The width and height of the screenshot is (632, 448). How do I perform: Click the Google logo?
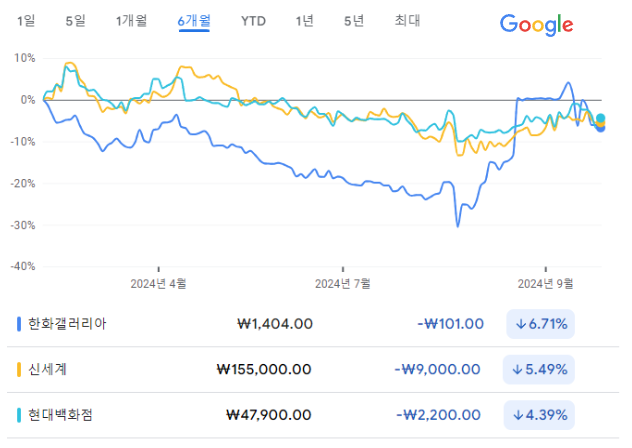536,25
